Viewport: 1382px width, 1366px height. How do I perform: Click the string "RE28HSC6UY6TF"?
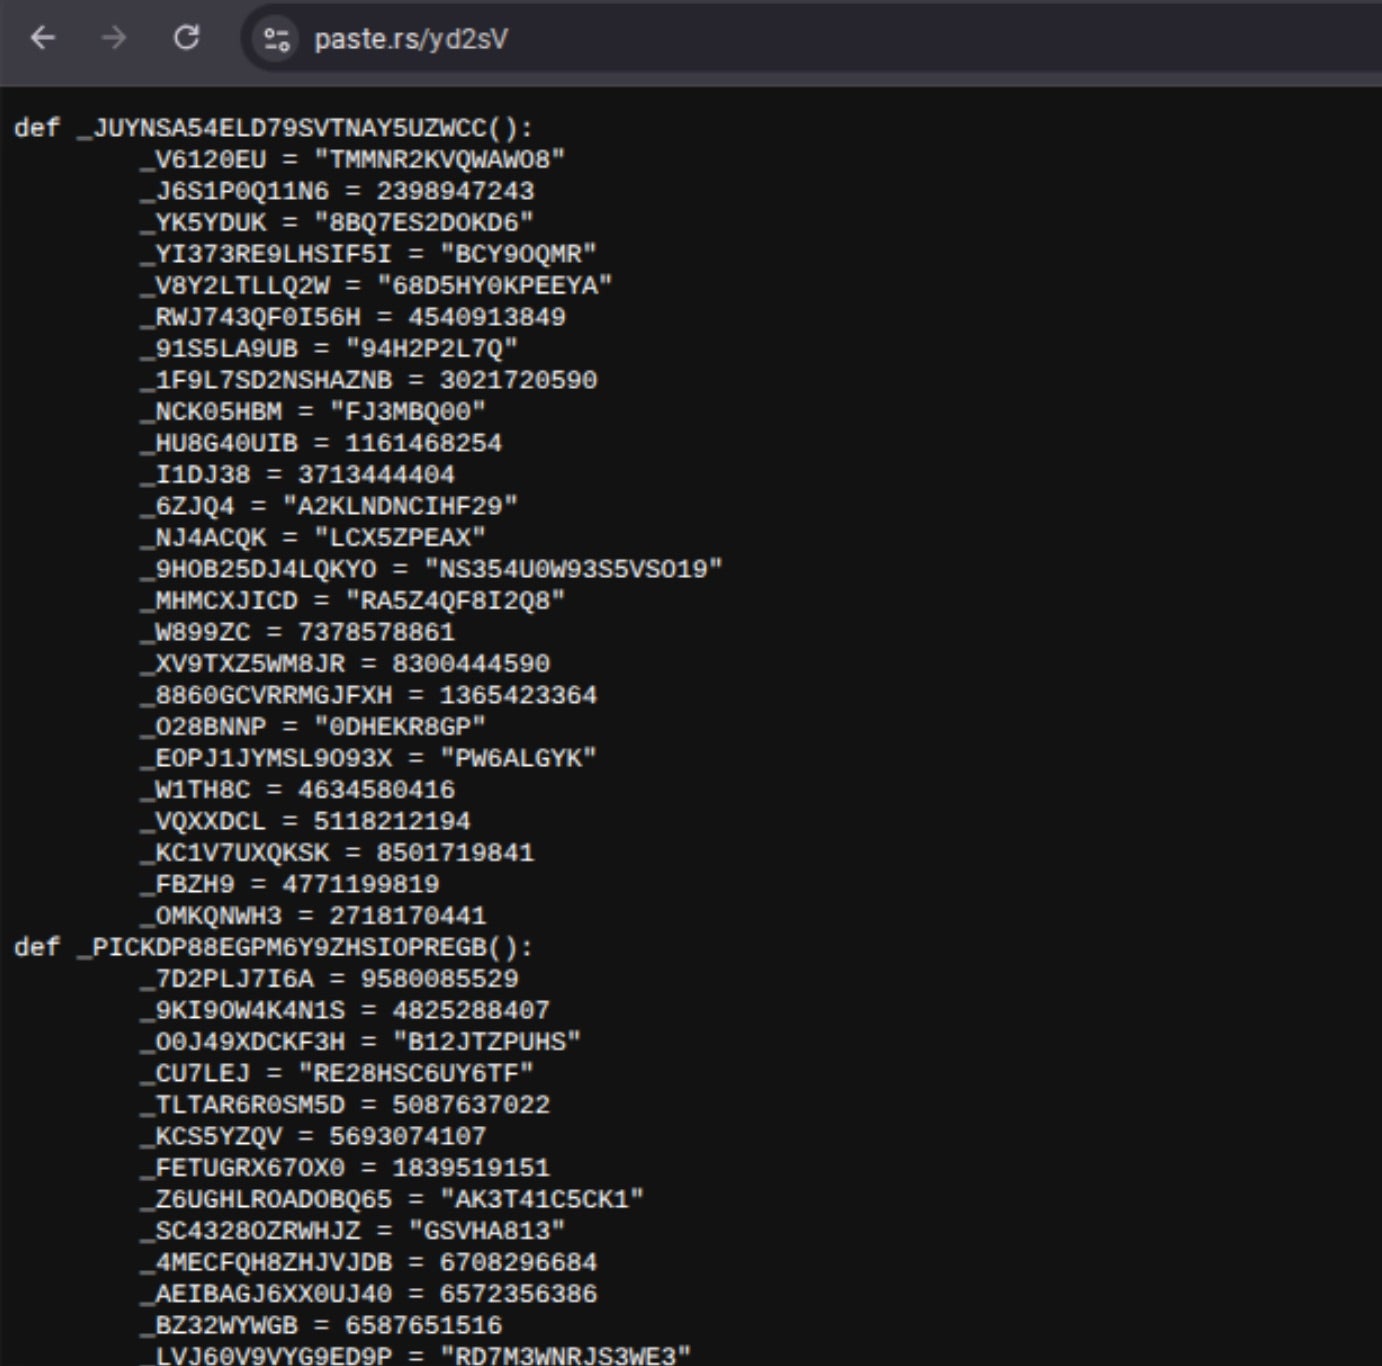pyautogui.click(x=416, y=1073)
